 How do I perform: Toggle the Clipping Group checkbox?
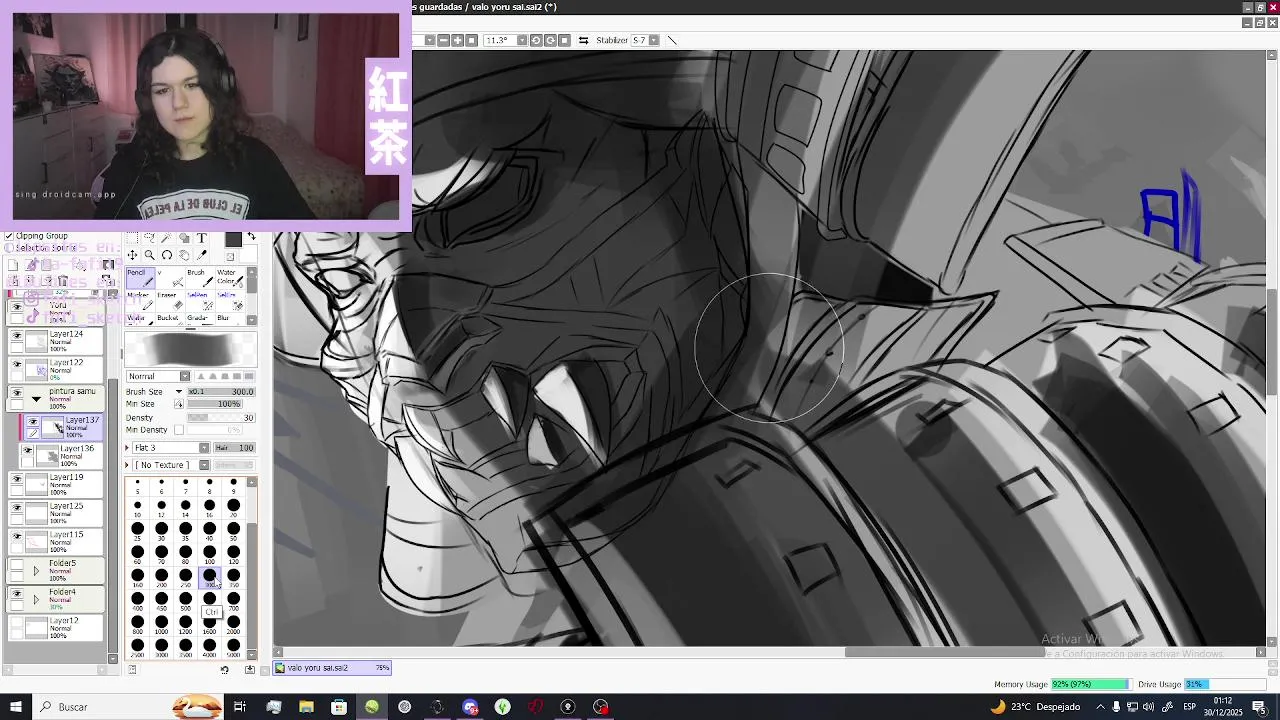(9, 236)
